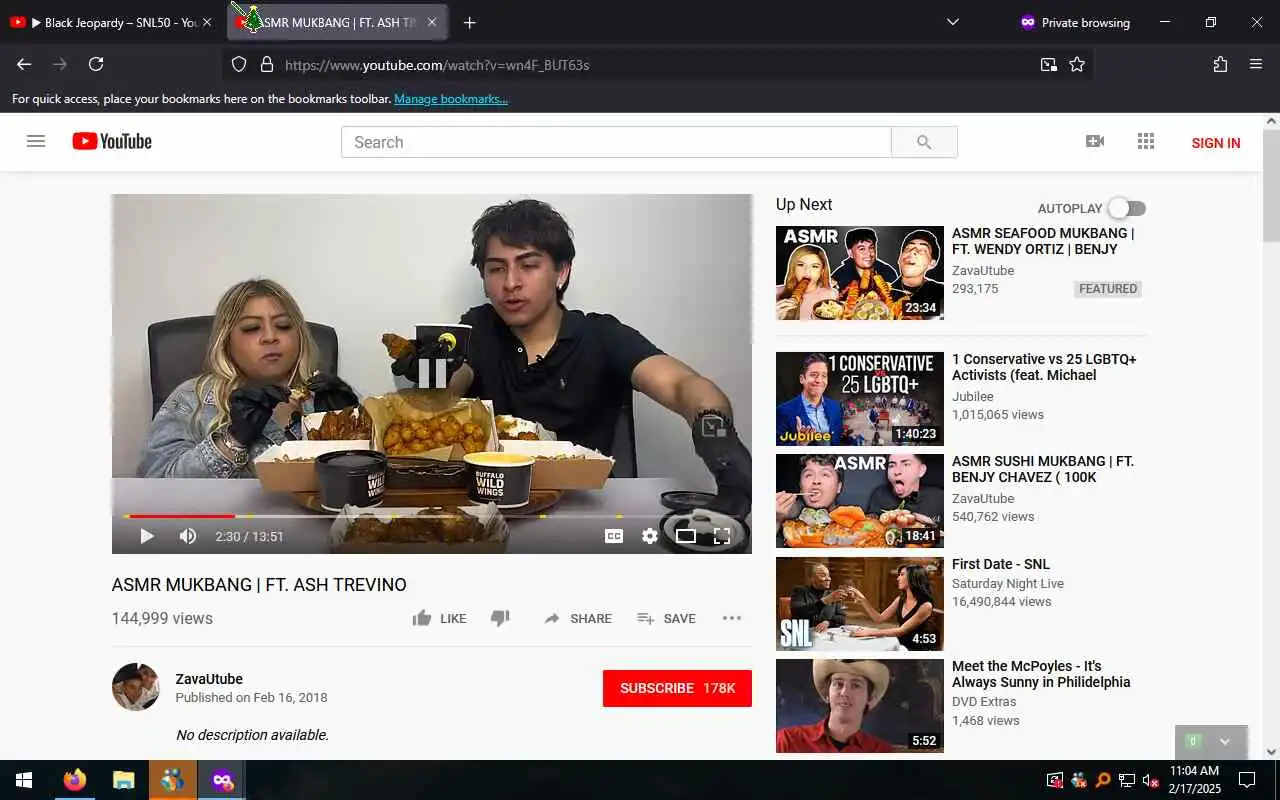Toggle the Autoplay switch
Viewport: 1280px width, 800px height.
coord(1126,208)
